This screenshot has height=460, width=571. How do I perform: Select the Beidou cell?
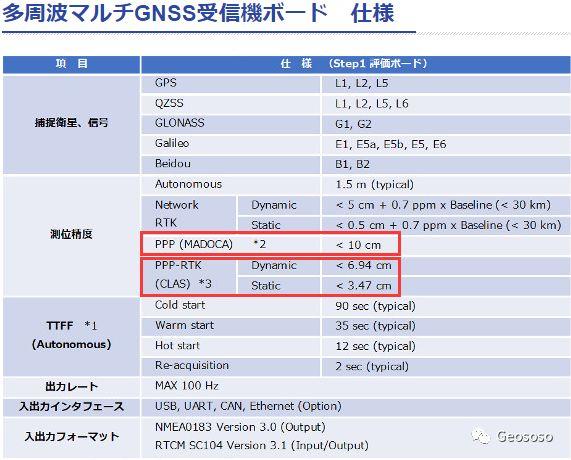point(231,164)
